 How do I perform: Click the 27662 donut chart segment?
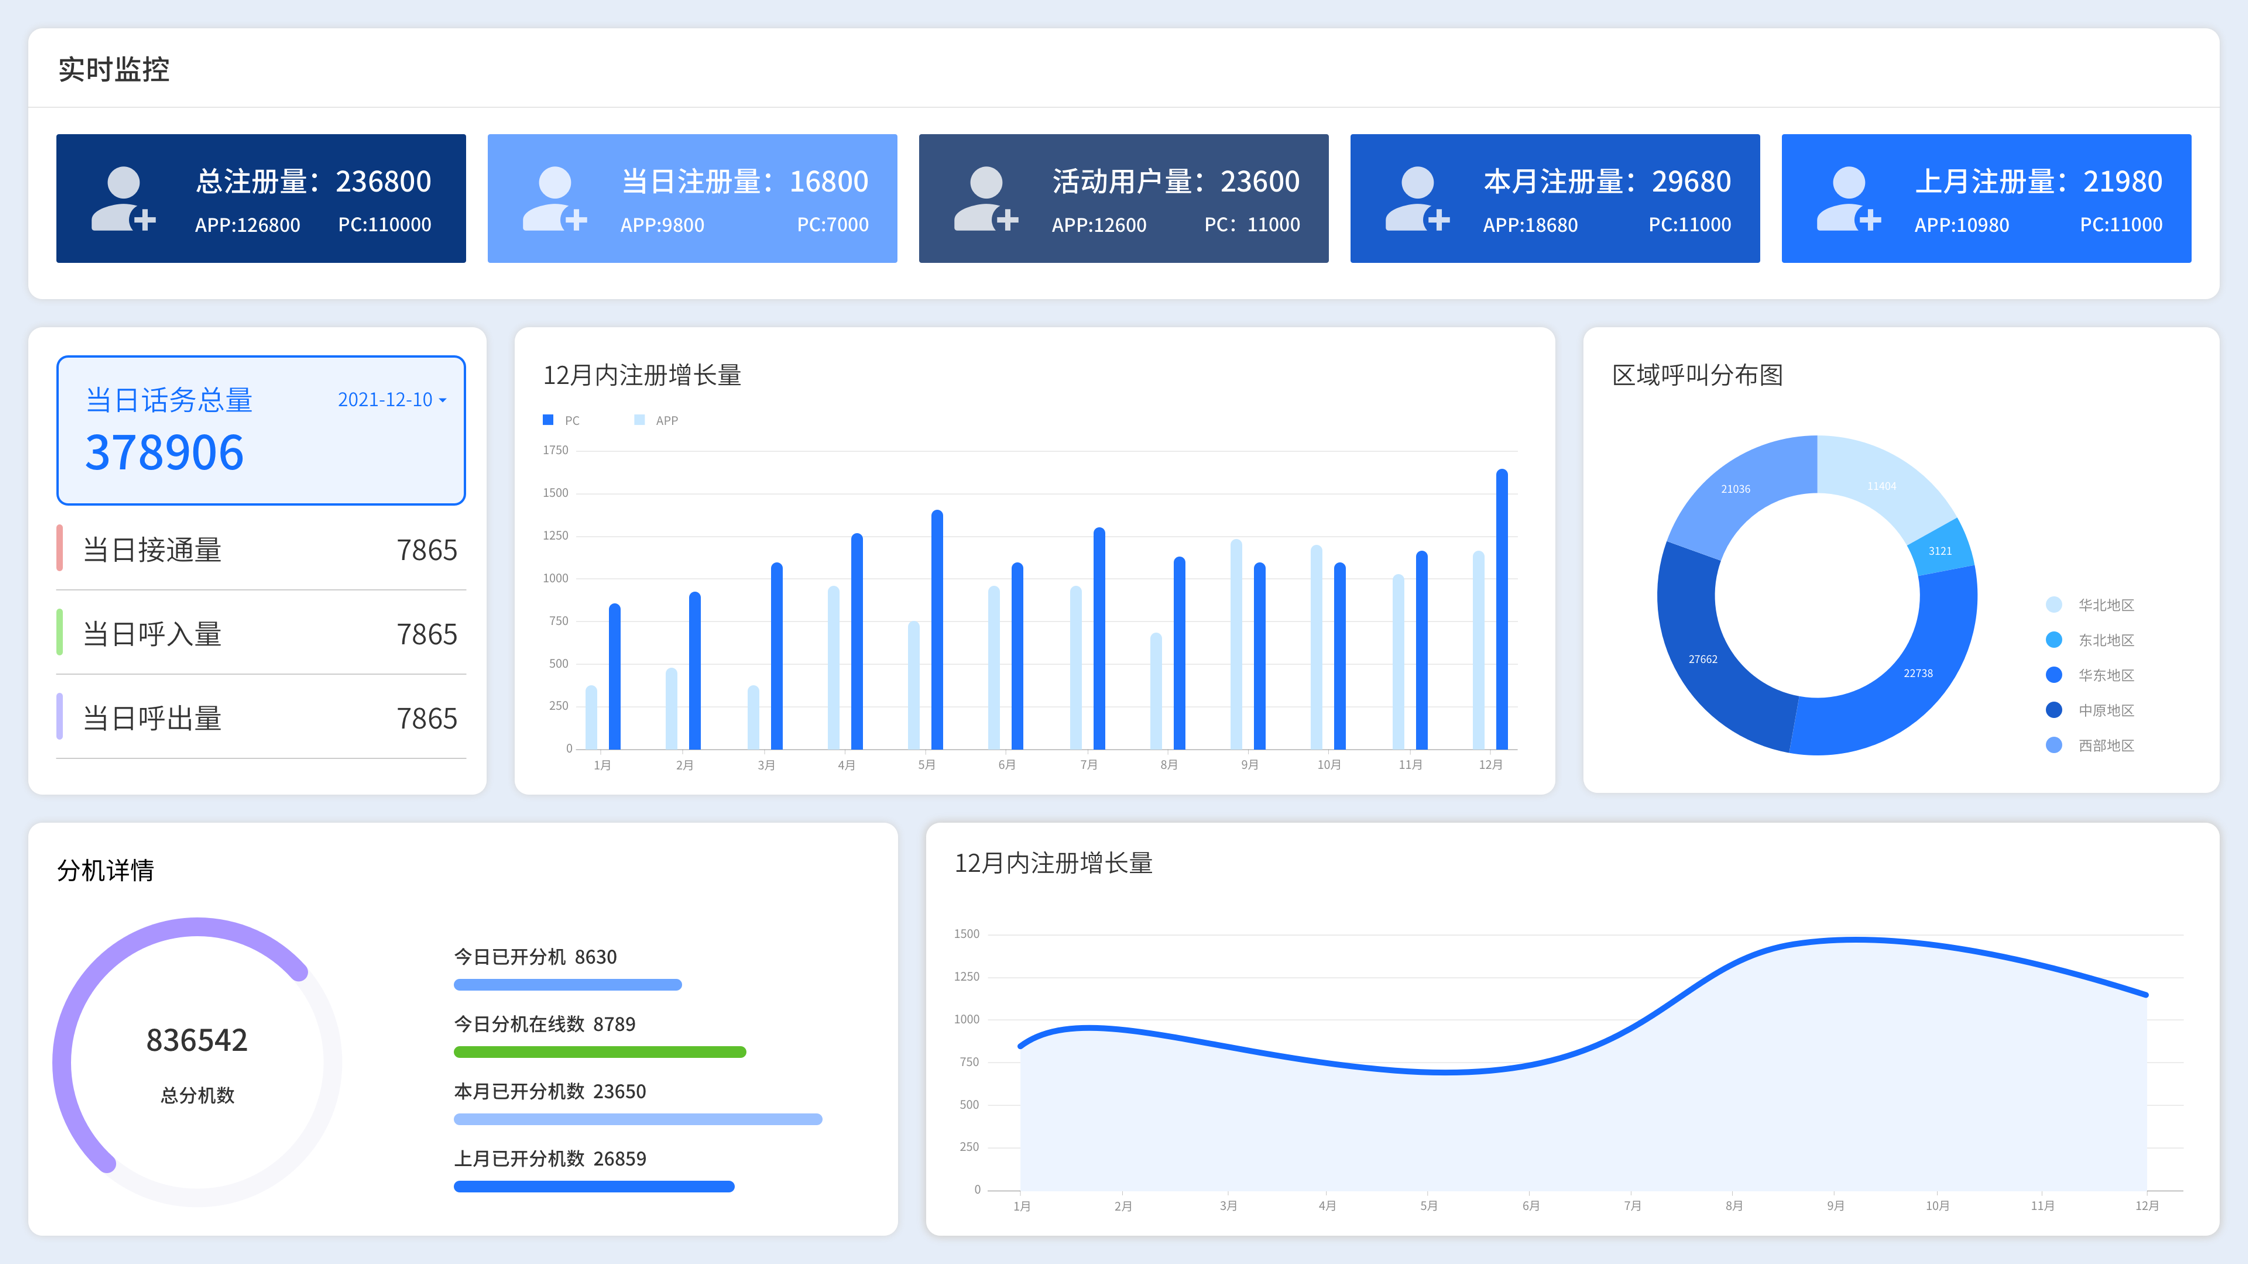(1703, 660)
